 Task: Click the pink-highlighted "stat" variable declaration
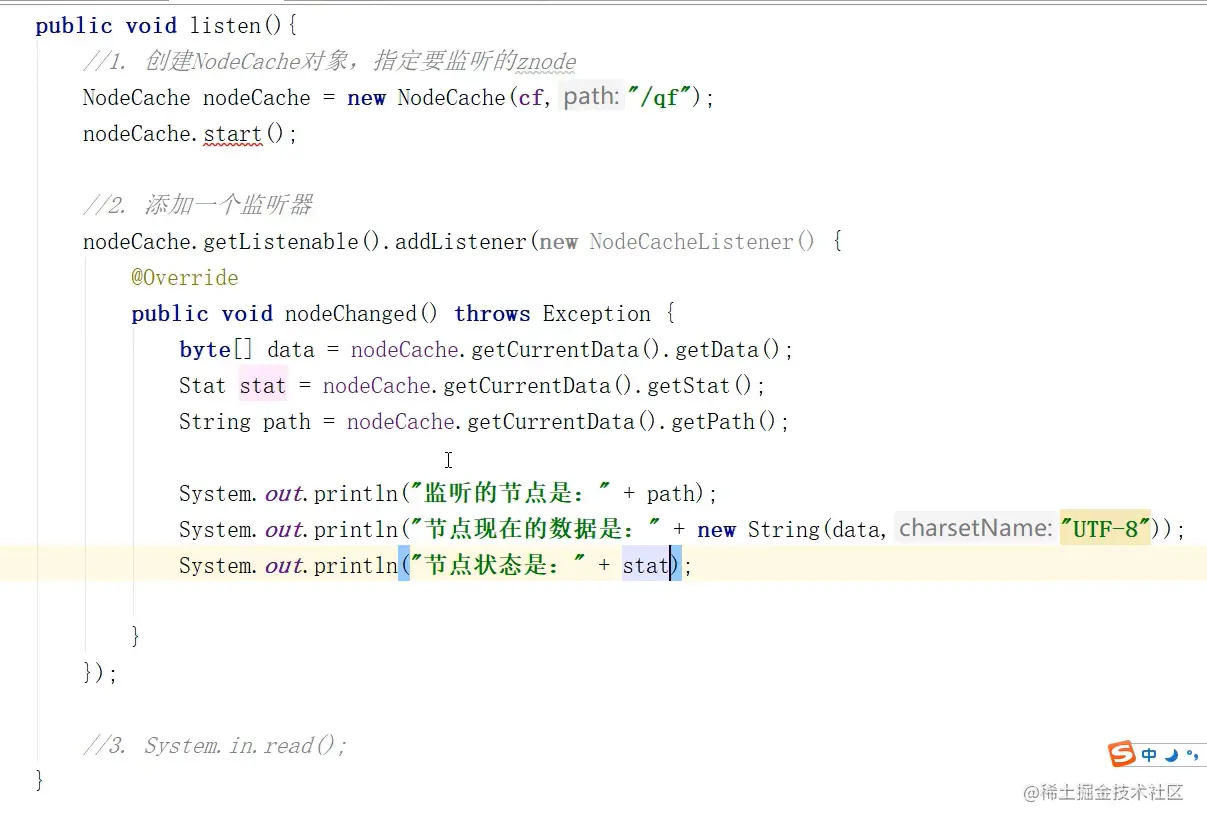click(263, 386)
